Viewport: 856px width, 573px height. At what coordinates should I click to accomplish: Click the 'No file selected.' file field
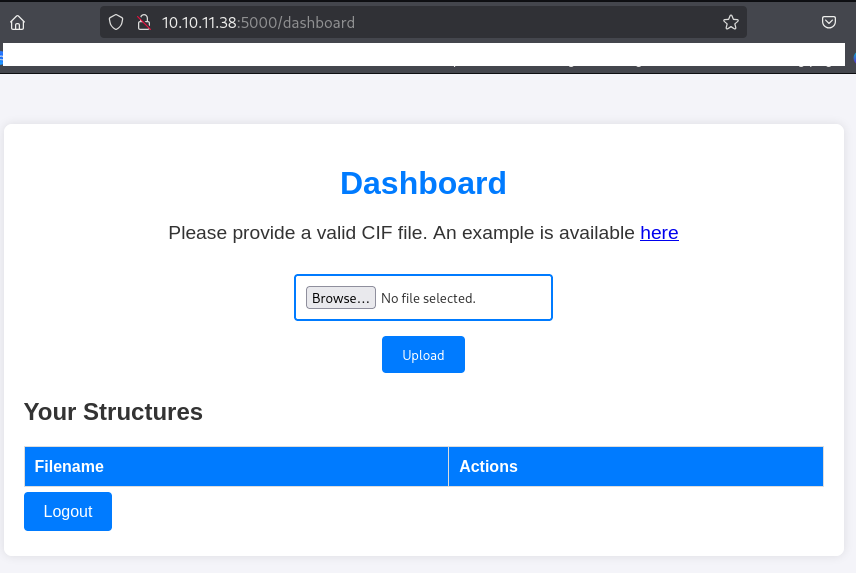428,298
